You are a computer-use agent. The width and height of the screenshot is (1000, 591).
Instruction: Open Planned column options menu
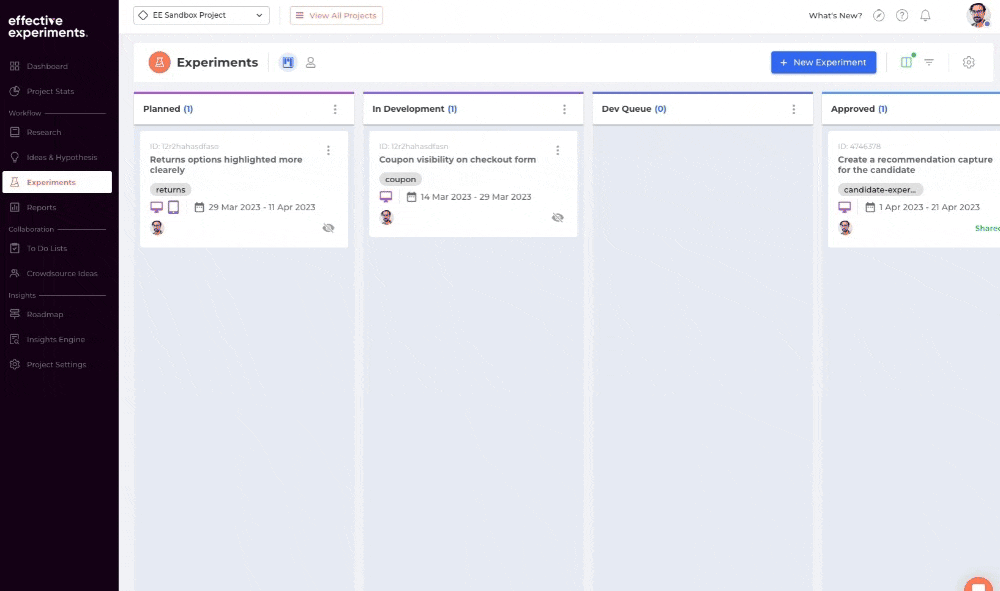click(335, 109)
